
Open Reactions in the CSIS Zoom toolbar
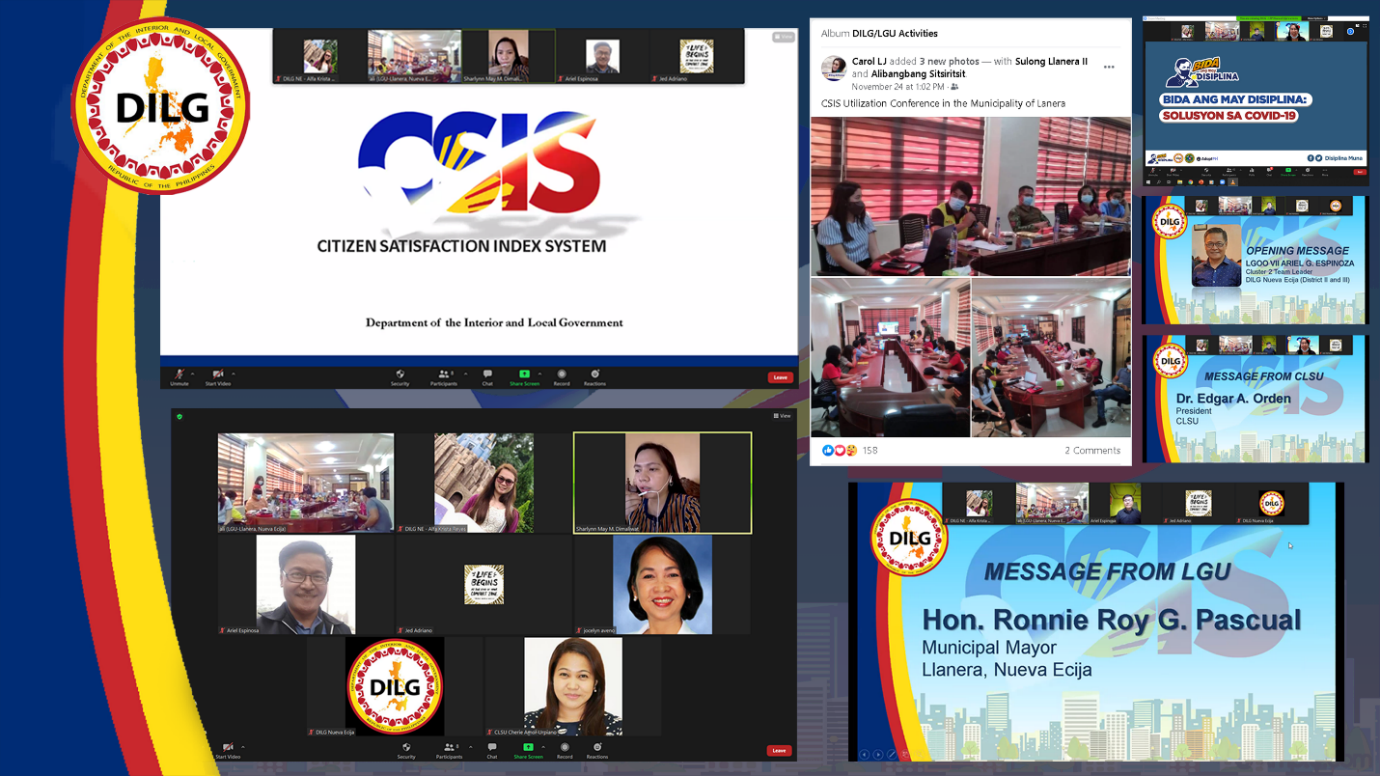coord(595,377)
